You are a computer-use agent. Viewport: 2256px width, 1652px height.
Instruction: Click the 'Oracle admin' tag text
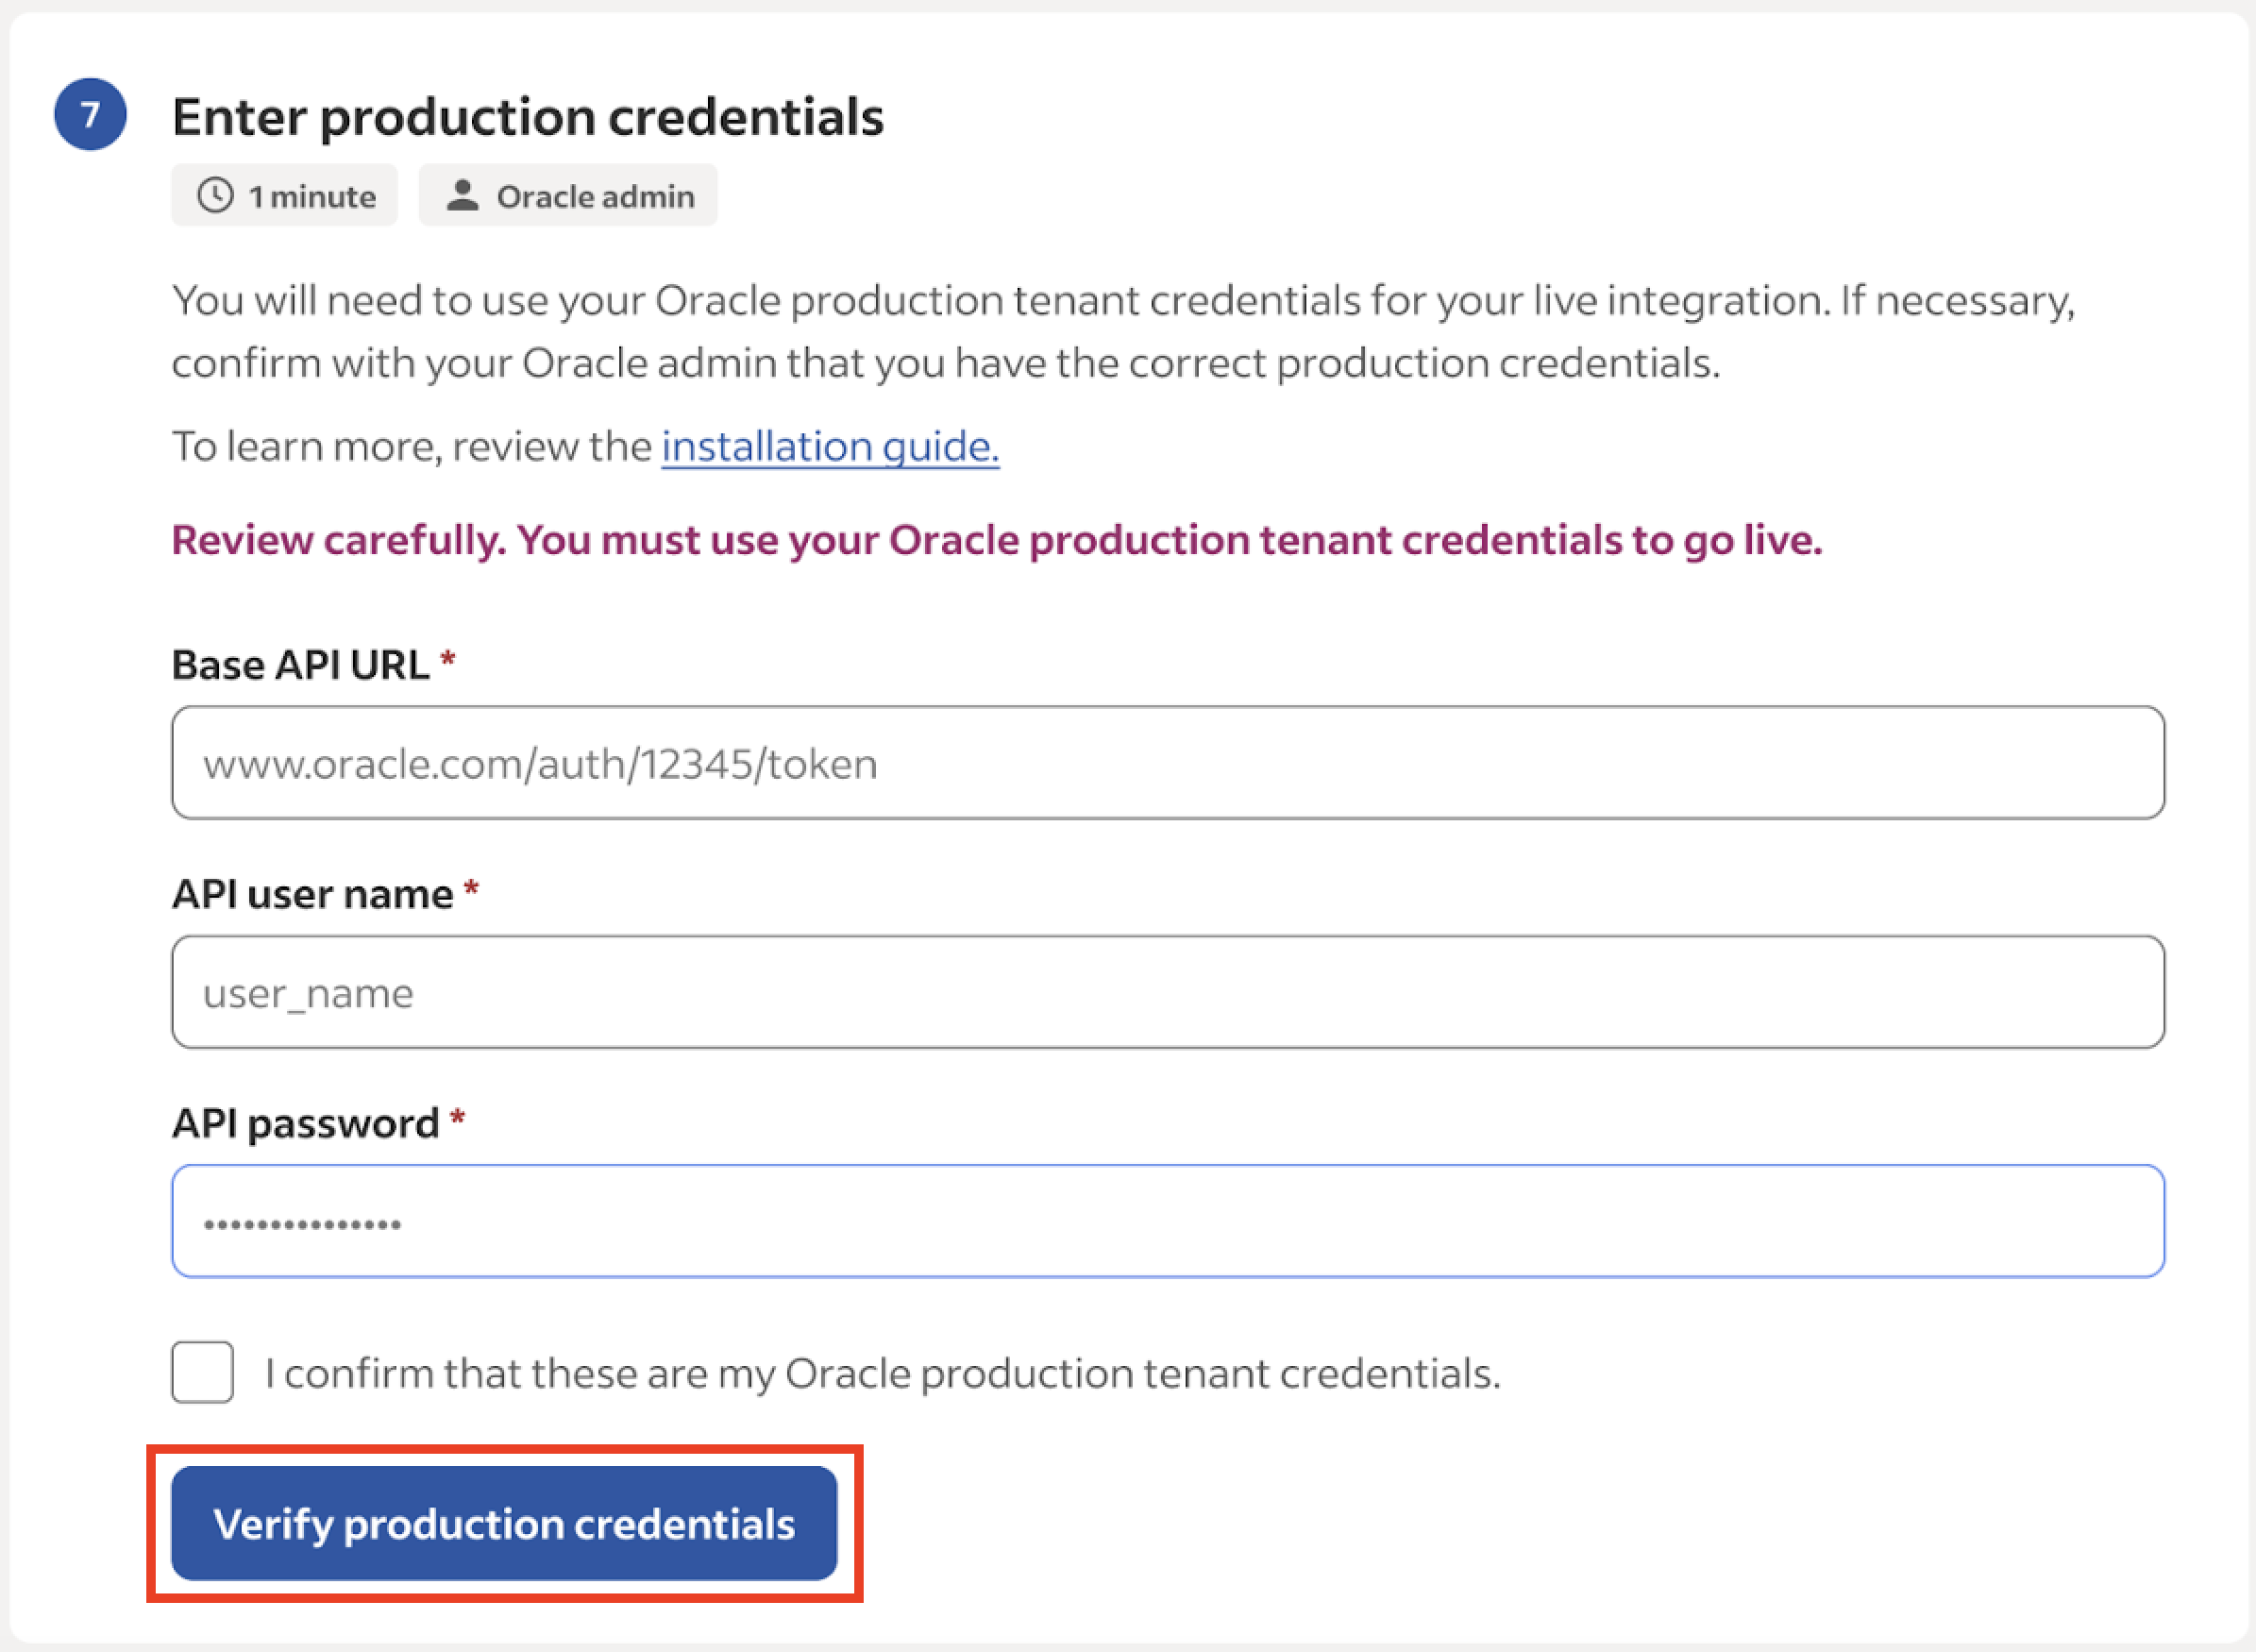(596, 196)
